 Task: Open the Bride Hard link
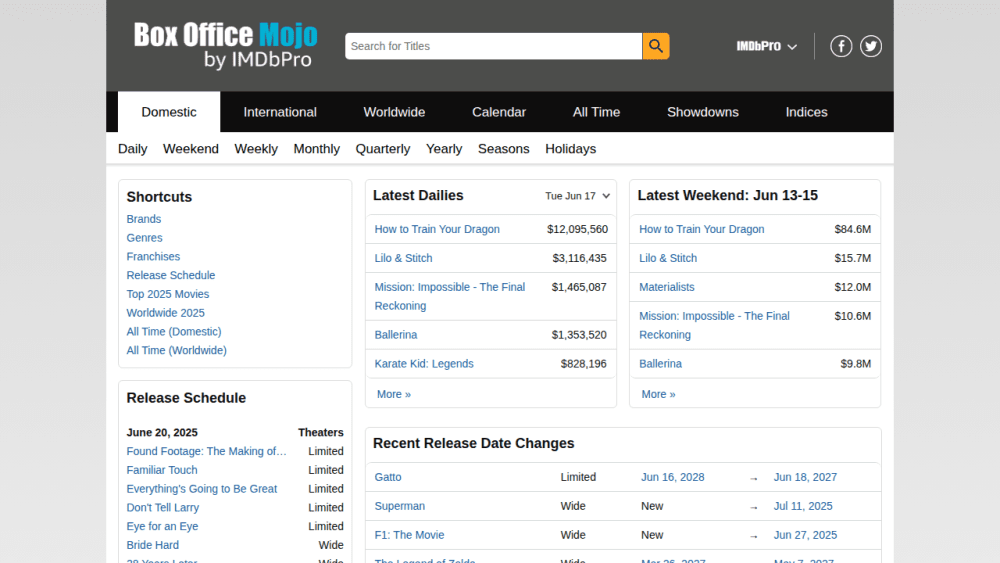coord(152,545)
